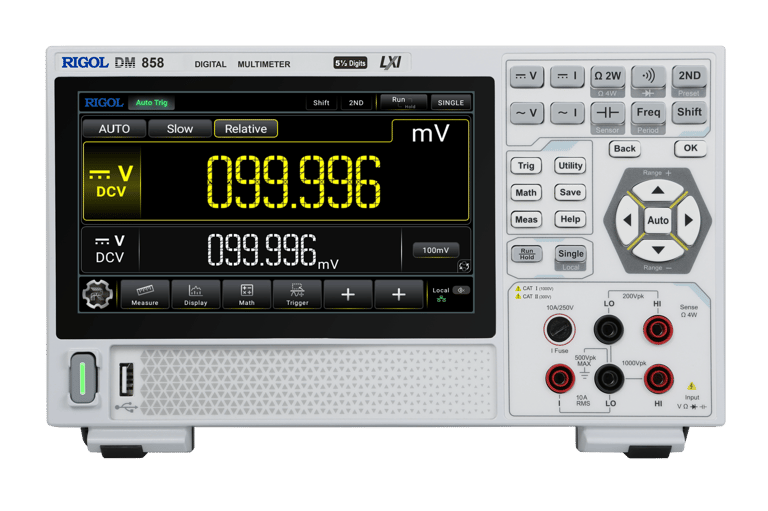Click the up arrow Range + key

[x=658, y=191]
